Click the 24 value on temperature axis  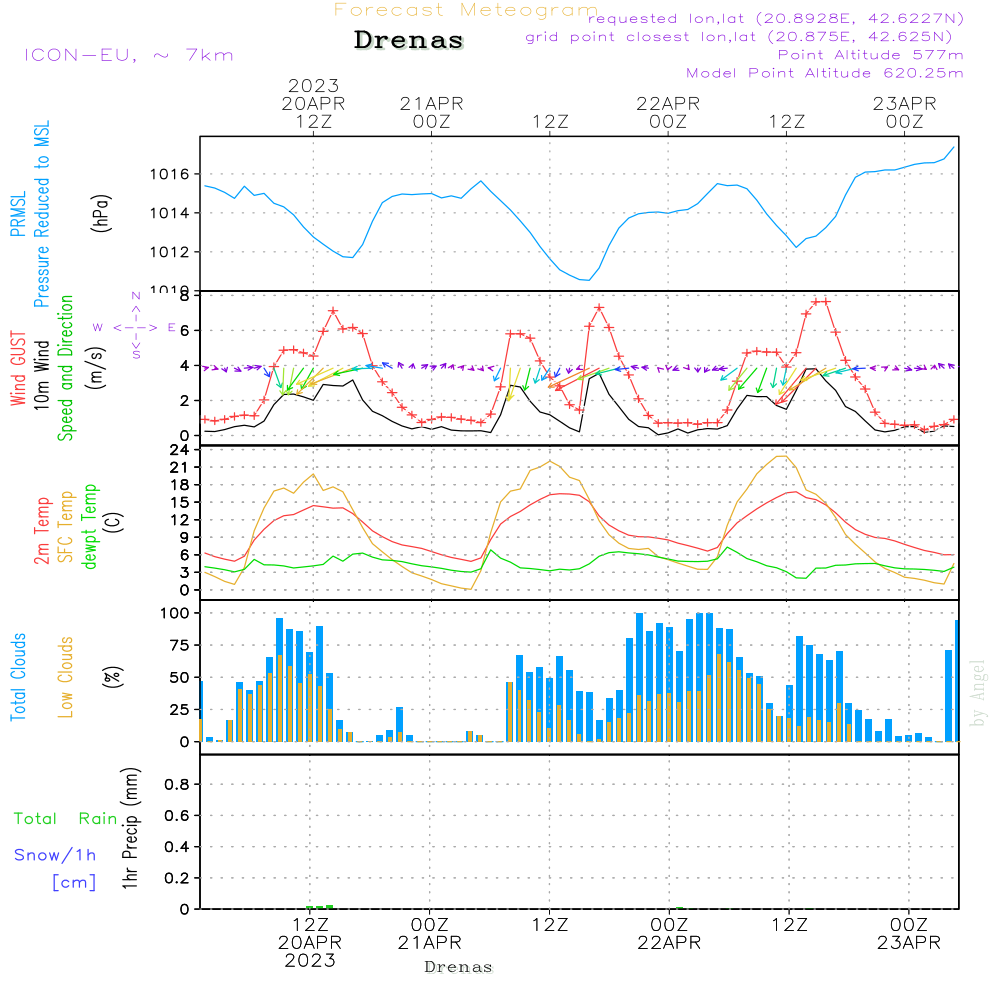[x=180, y=450]
